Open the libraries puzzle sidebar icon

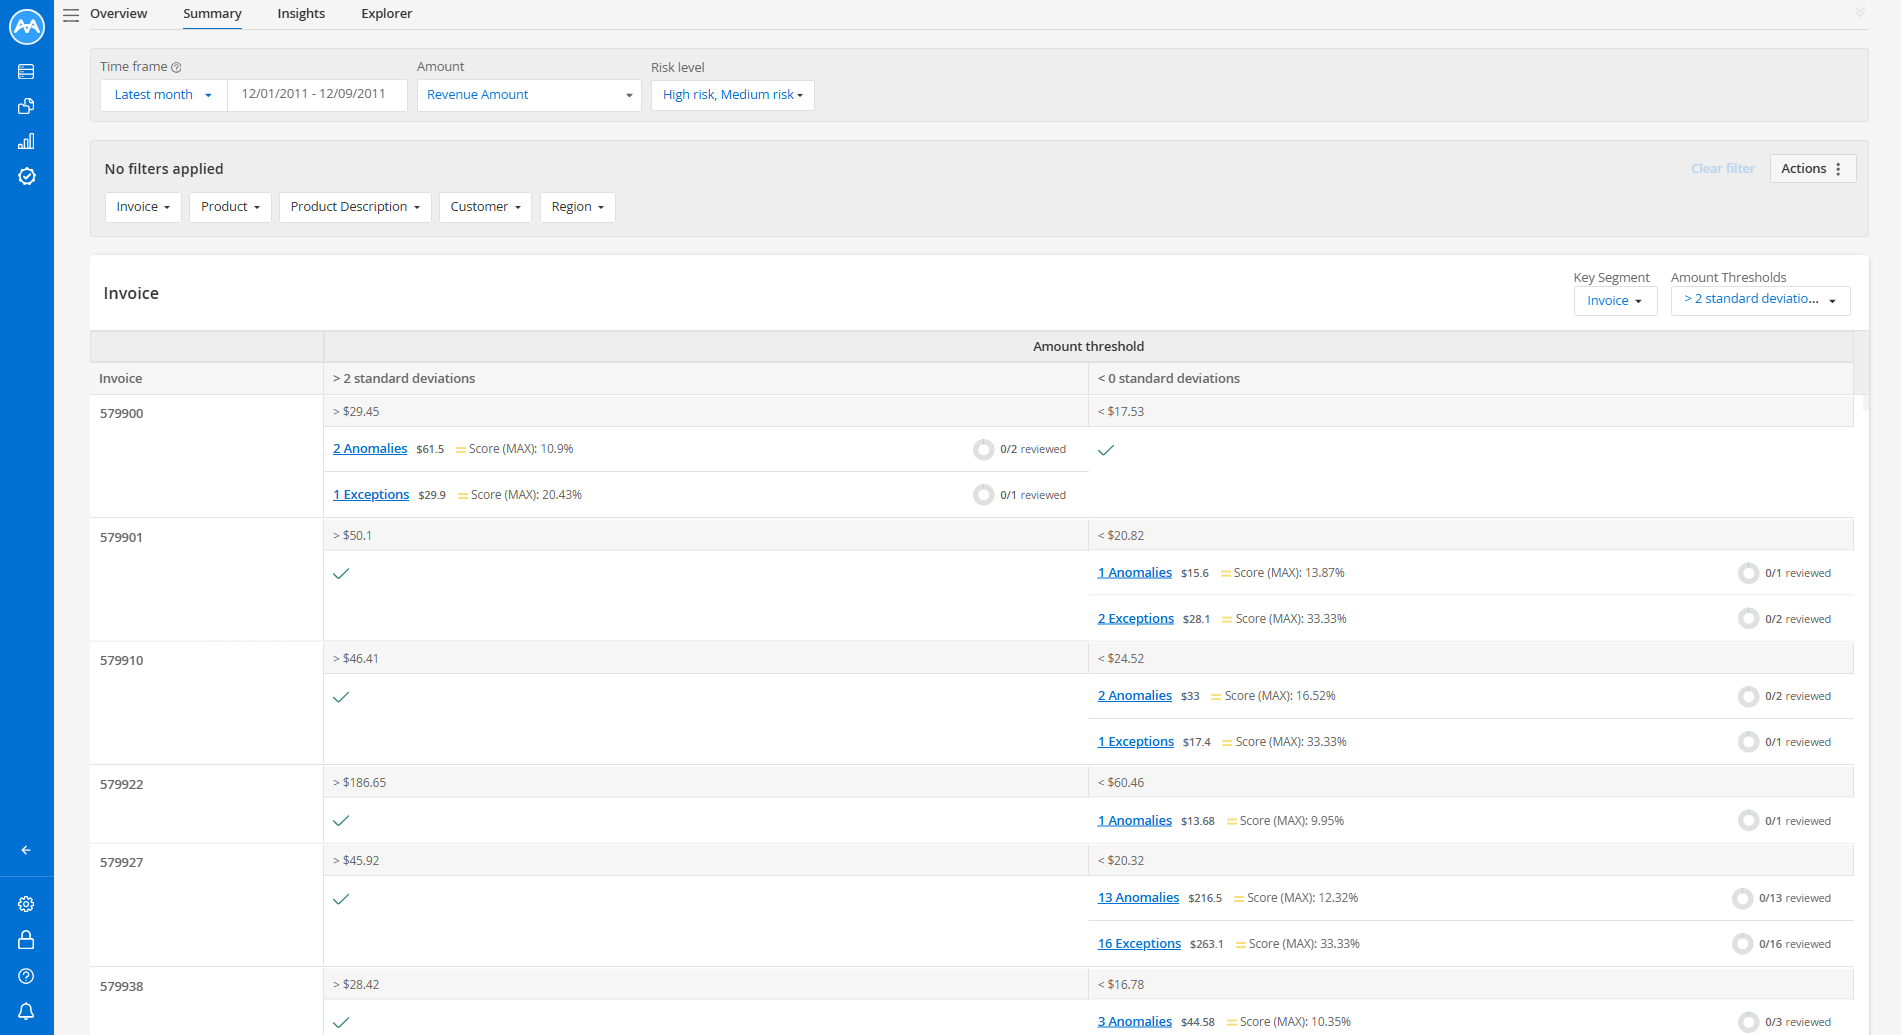26,106
